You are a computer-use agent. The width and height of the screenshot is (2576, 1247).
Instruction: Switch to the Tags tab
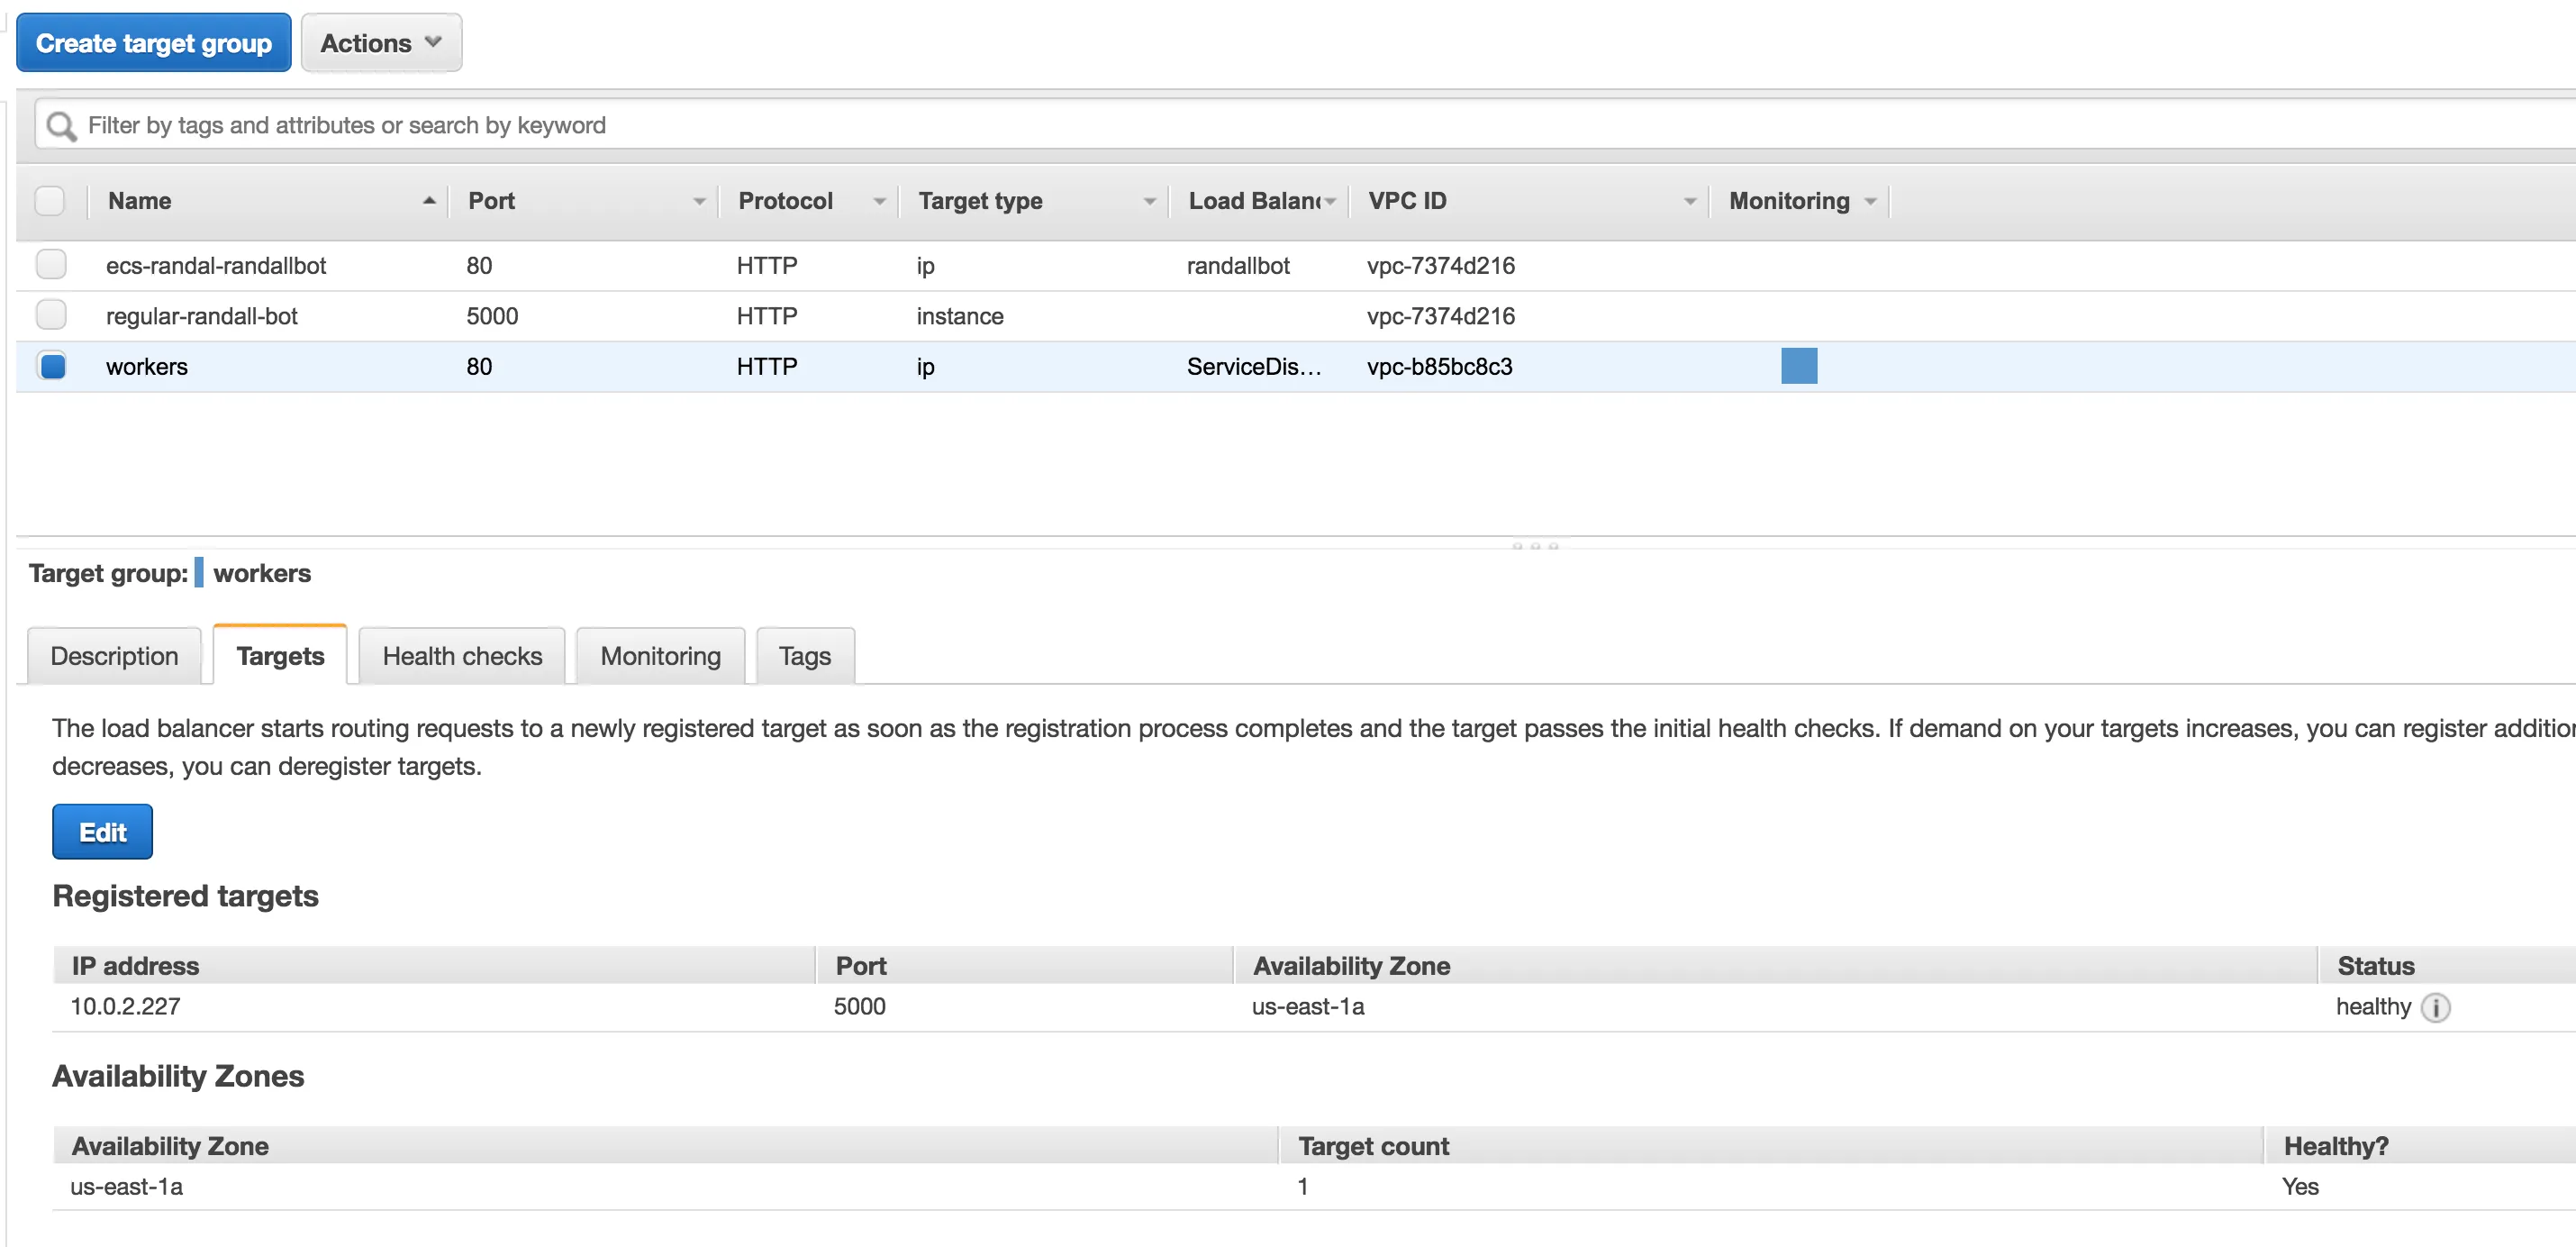point(804,656)
